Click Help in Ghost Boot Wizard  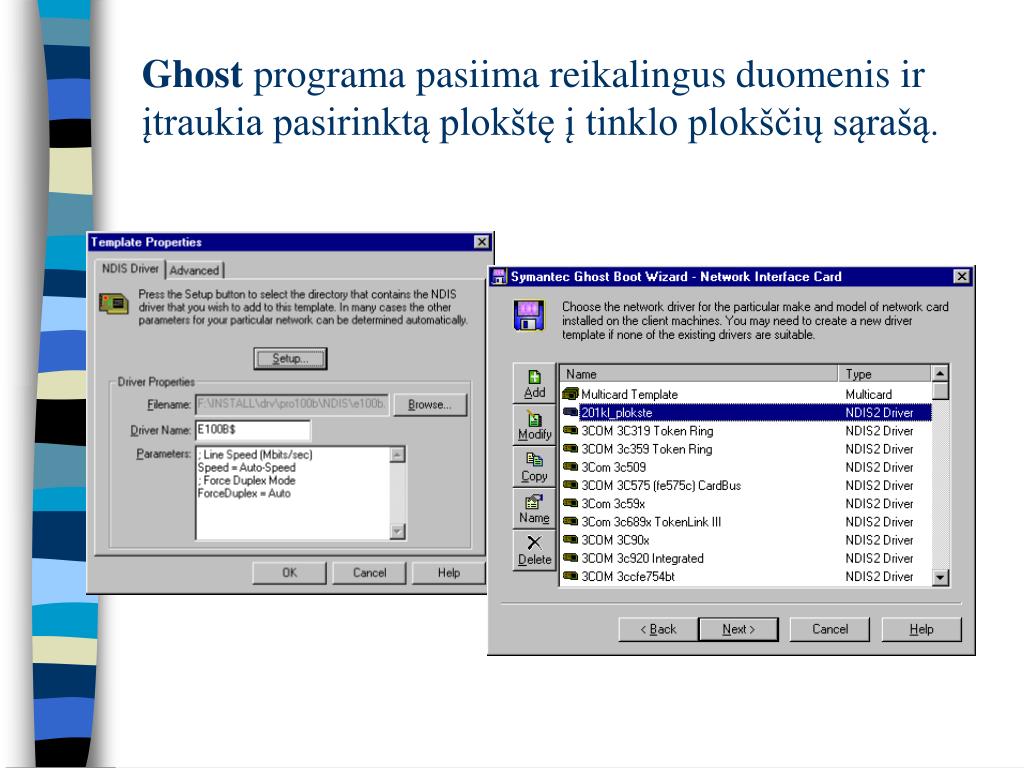(921, 630)
